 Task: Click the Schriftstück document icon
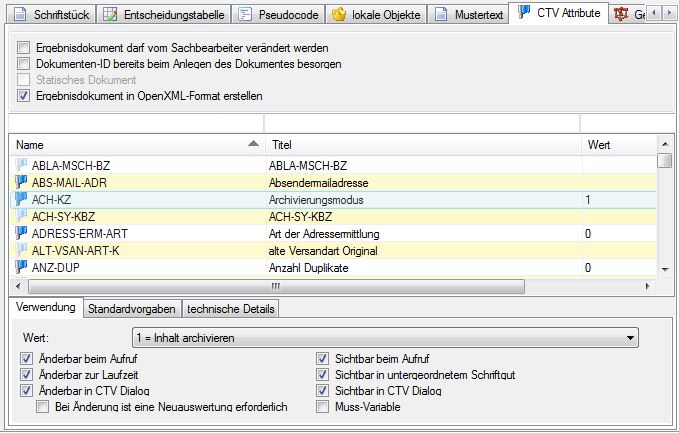[x=20, y=14]
